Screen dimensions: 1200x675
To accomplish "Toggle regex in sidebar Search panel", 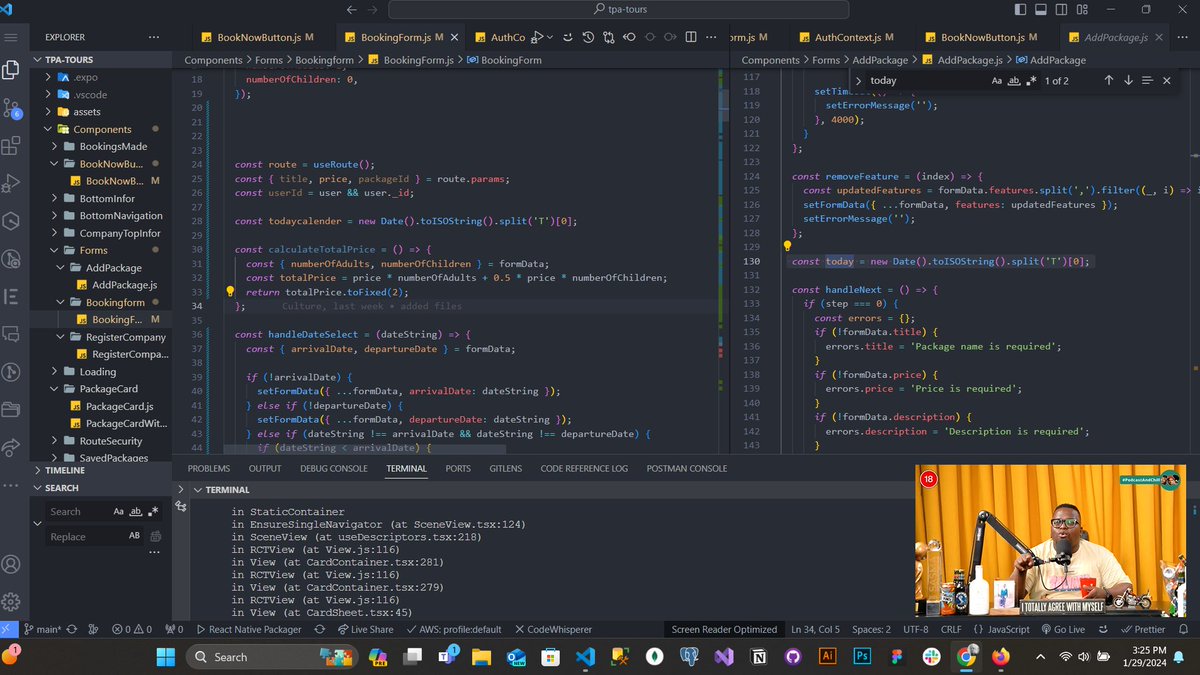I will click(153, 511).
